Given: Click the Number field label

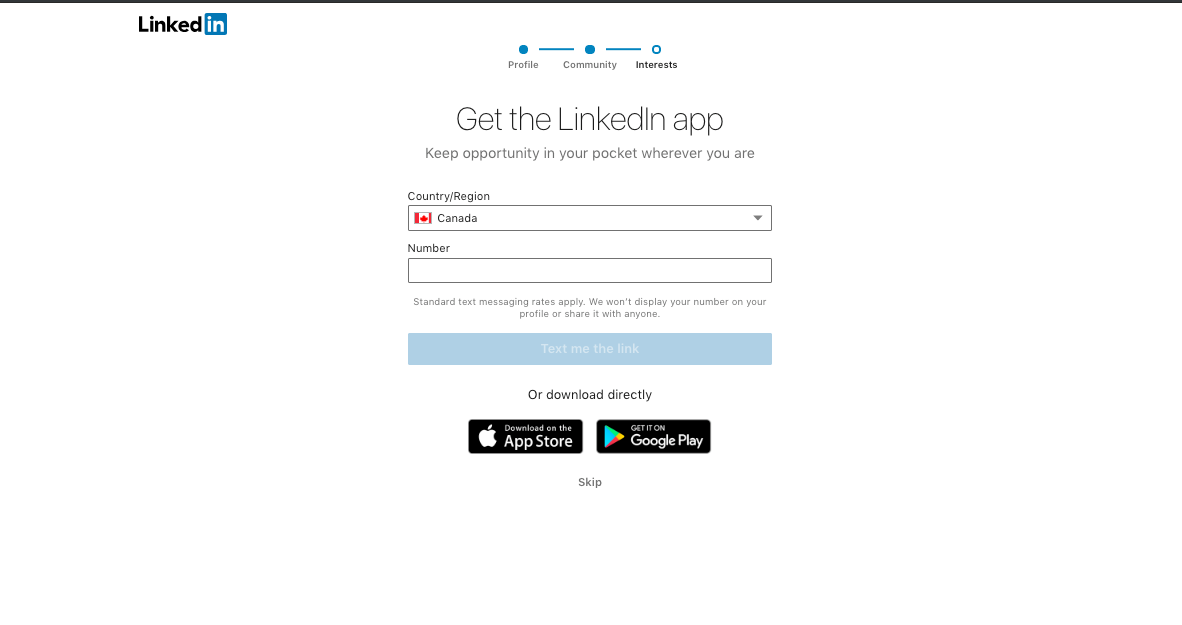Looking at the screenshot, I should point(429,248).
